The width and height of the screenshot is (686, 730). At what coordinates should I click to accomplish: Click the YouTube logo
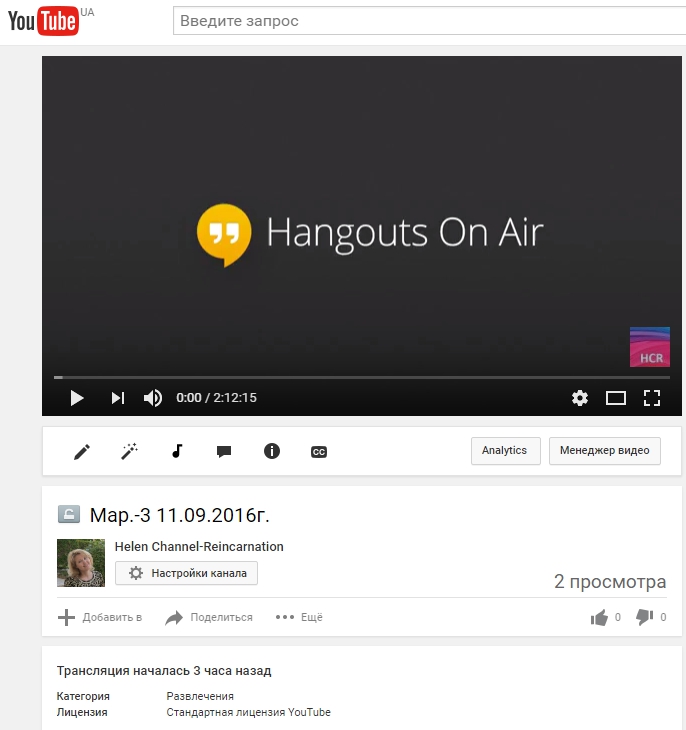click(x=43, y=22)
